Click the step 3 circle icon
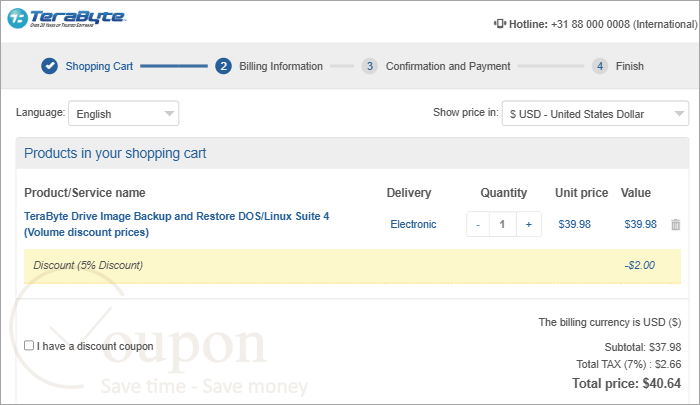700x405 pixels. [370, 66]
